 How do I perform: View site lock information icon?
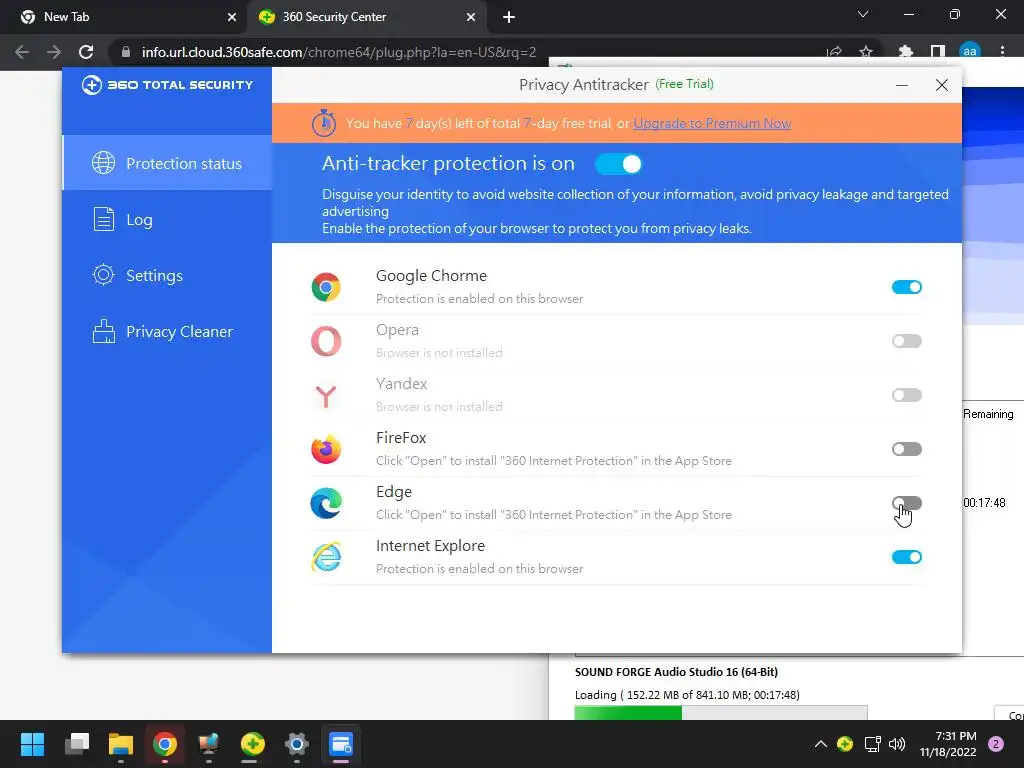[x=126, y=52]
